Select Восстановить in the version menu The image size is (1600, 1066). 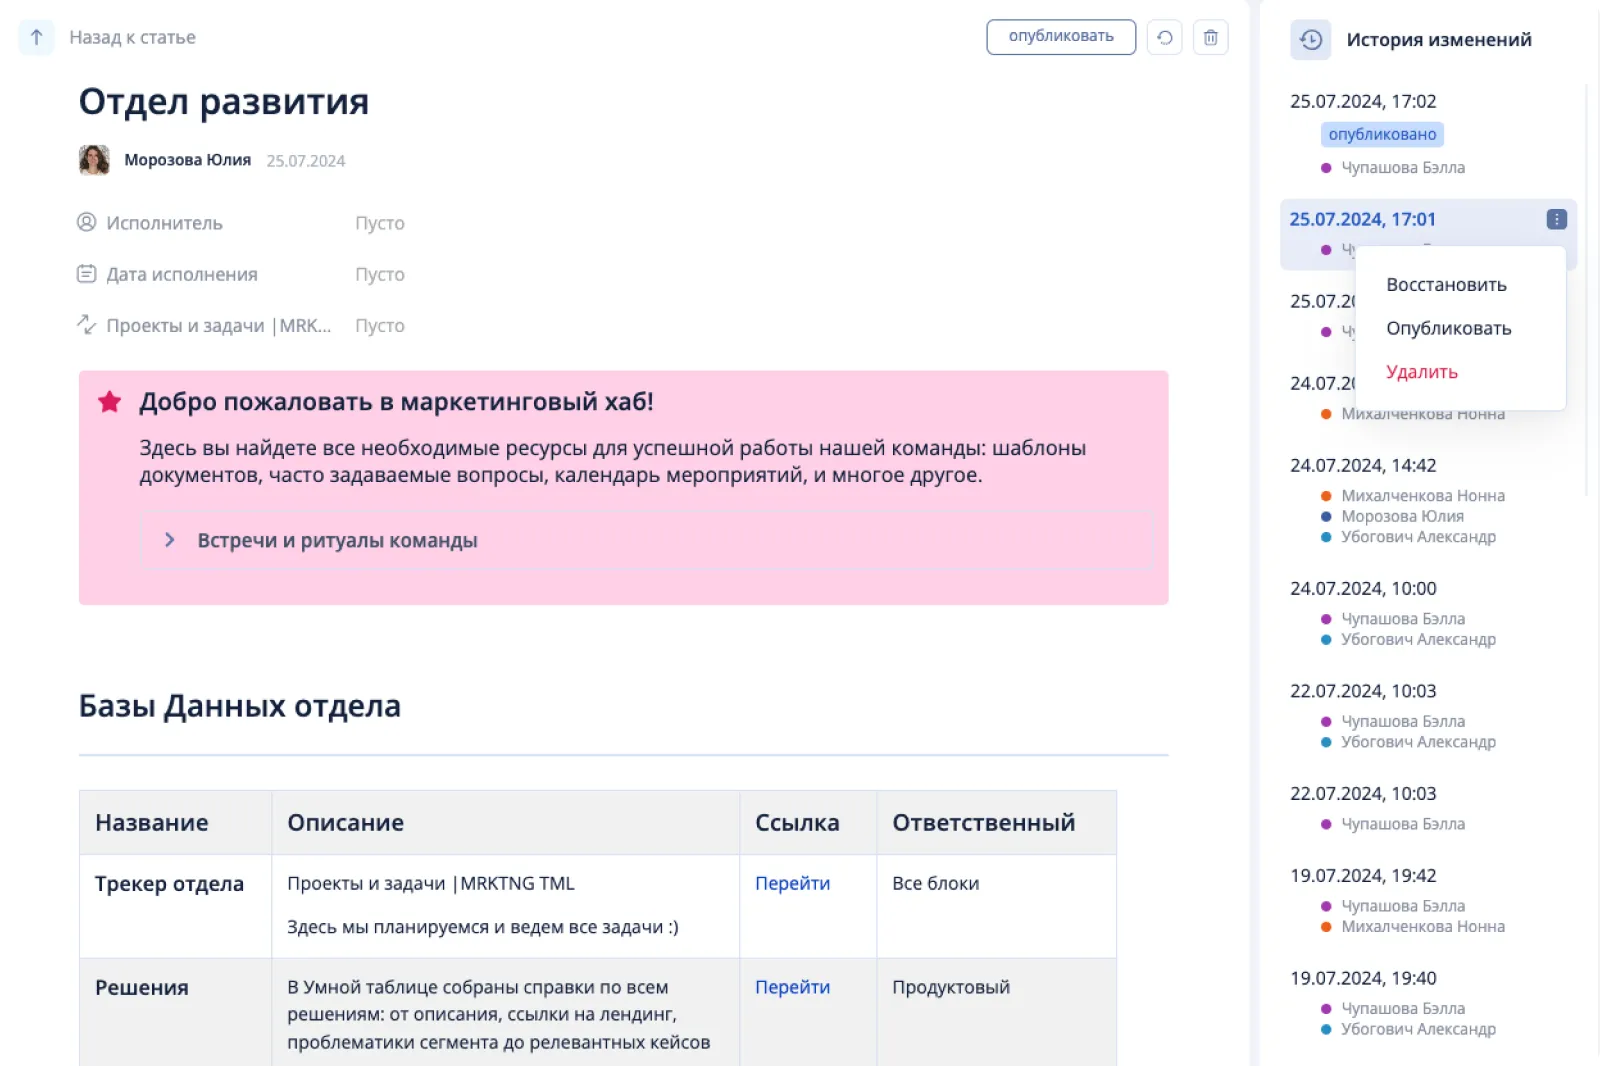[x=1446, y=285]
